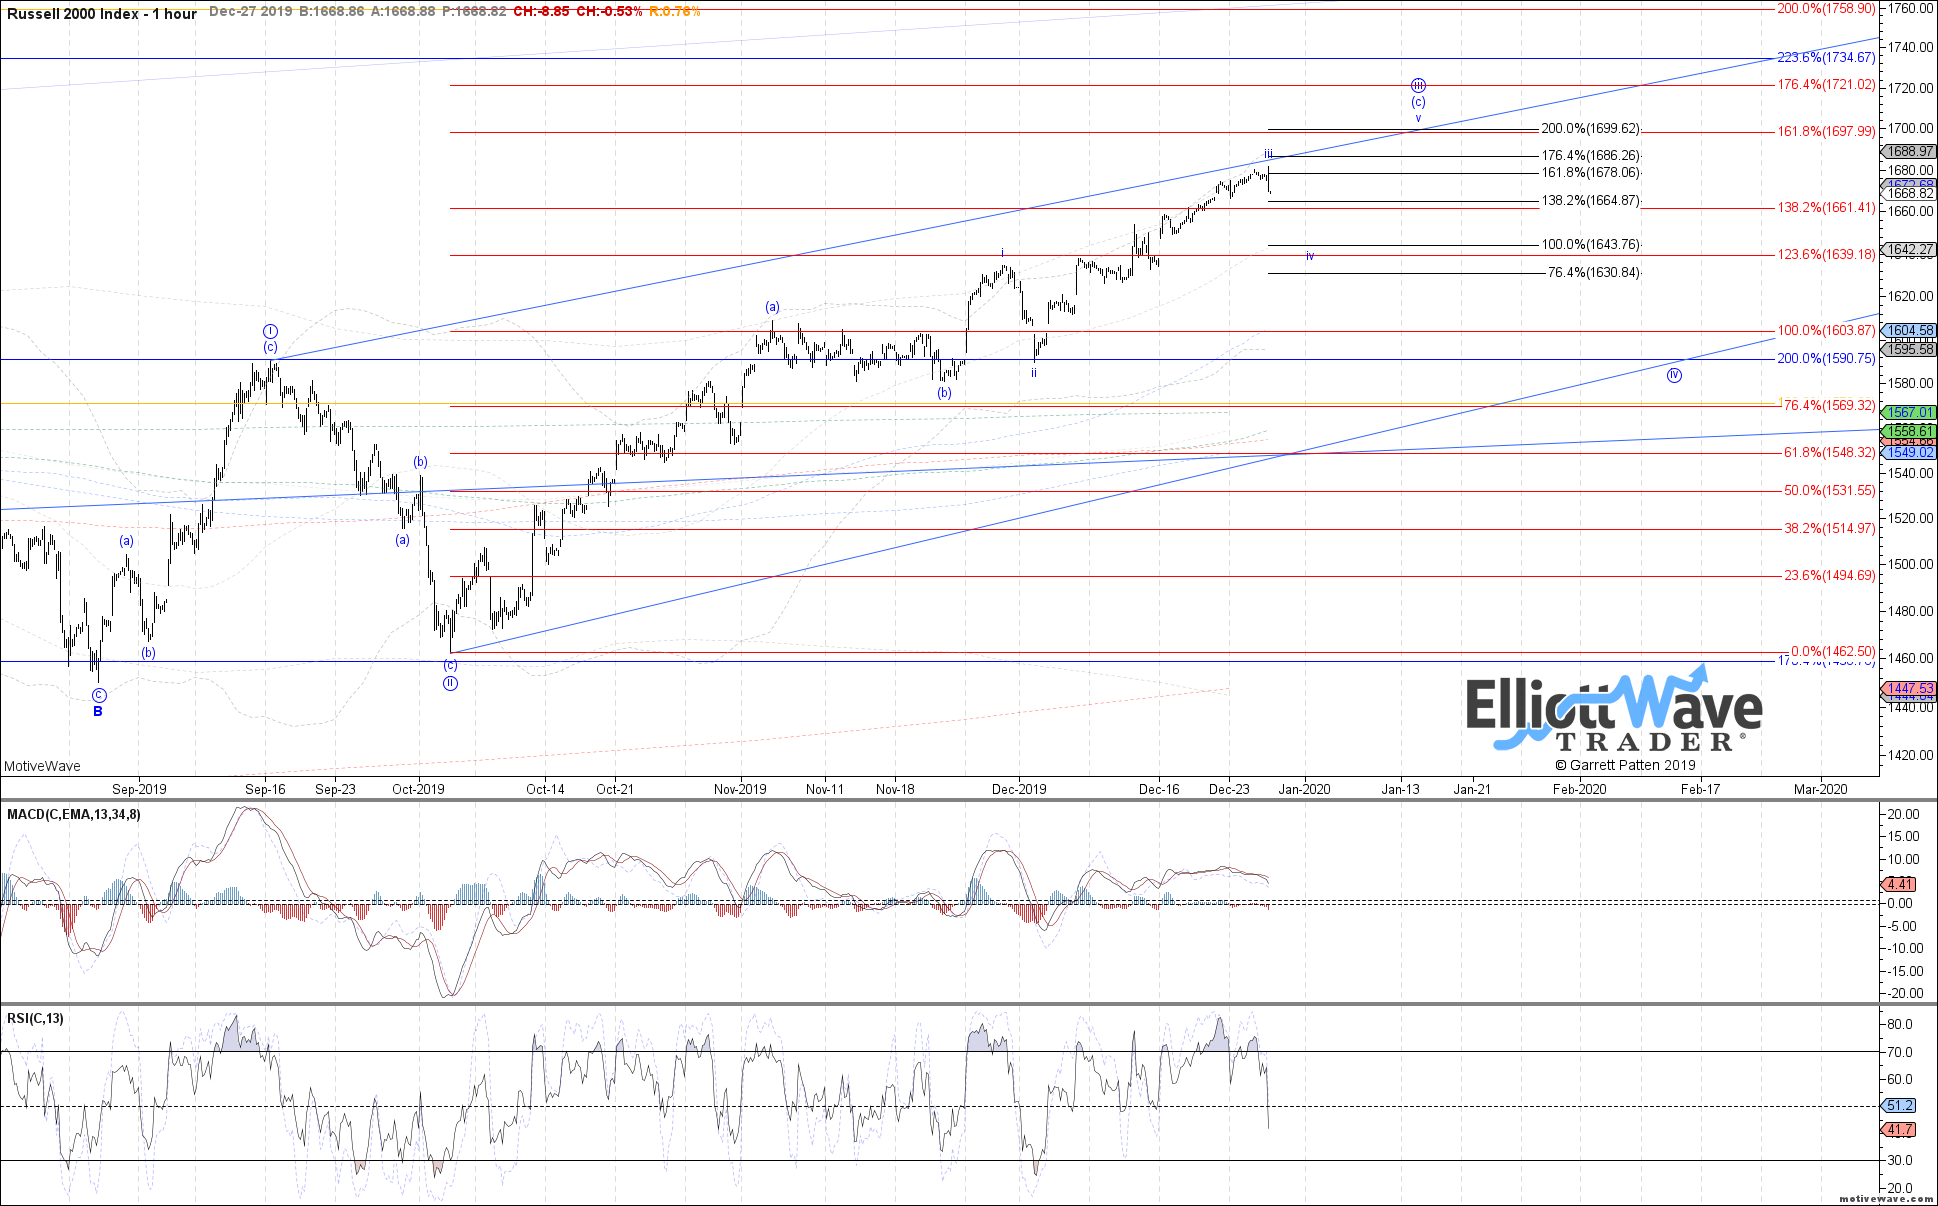Click the green 1567.01 price tag
The height and width of the screenshot is (1206, 1938).
pos(1908,412)
